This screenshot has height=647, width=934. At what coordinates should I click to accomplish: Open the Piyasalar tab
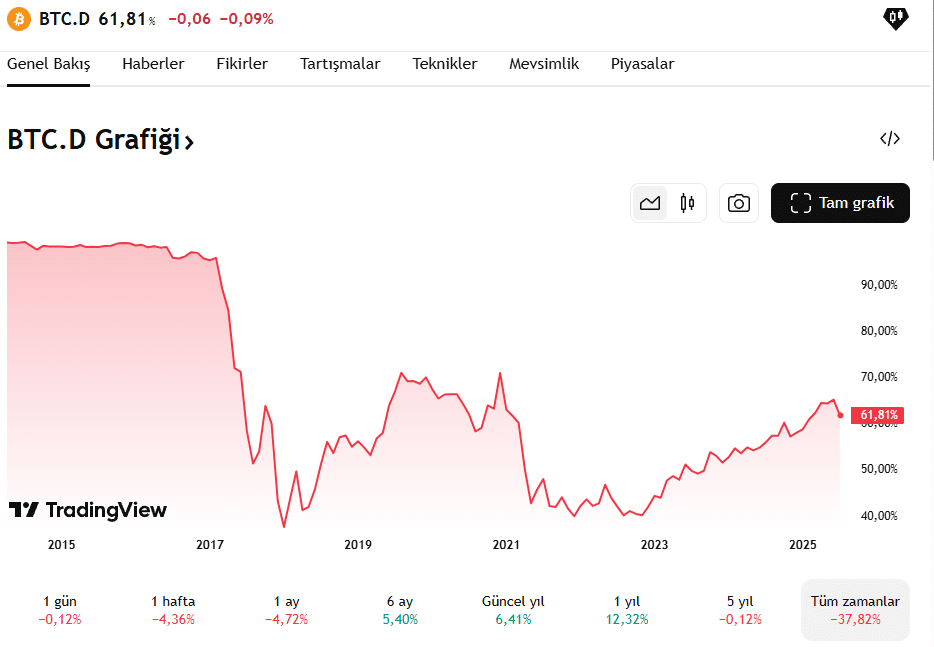[x=642, y=63]
